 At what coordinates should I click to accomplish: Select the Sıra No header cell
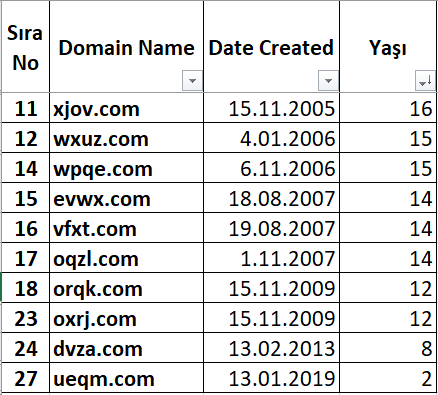25,47
